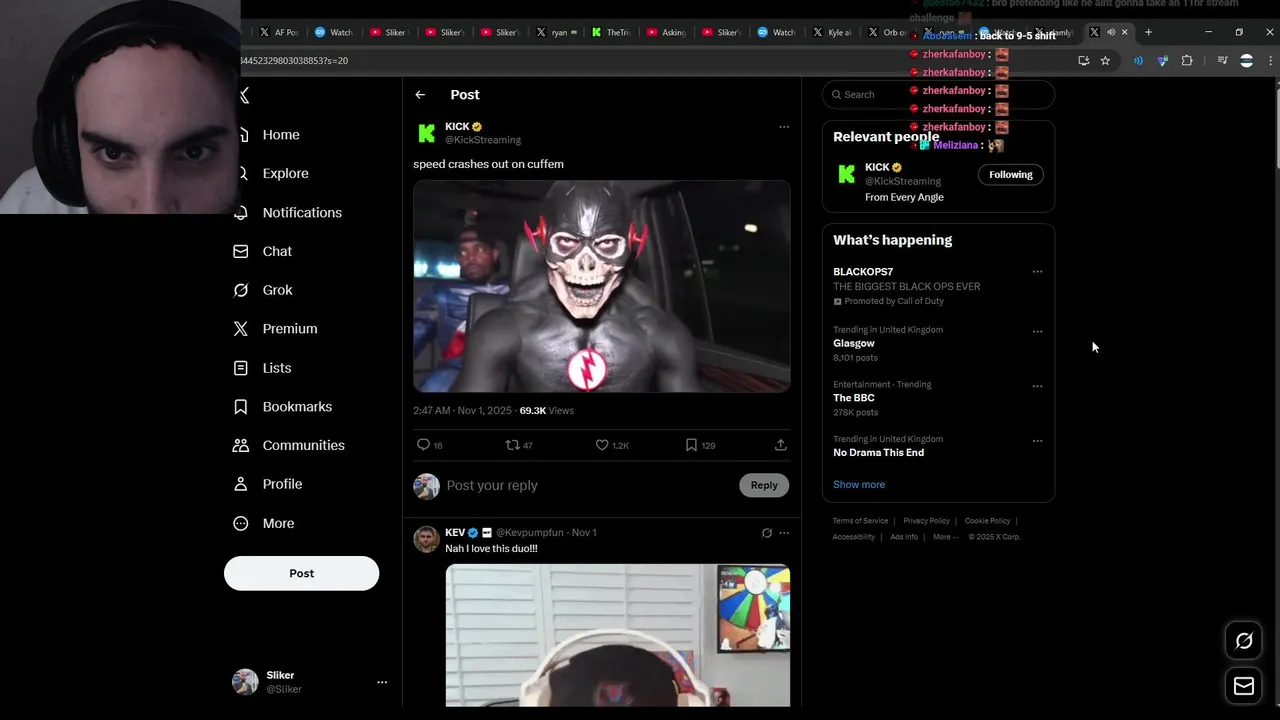The width and height of the screenshot is (1280, 720).
Task: Click the Grok sidebar icon
Action: [241, 290]
